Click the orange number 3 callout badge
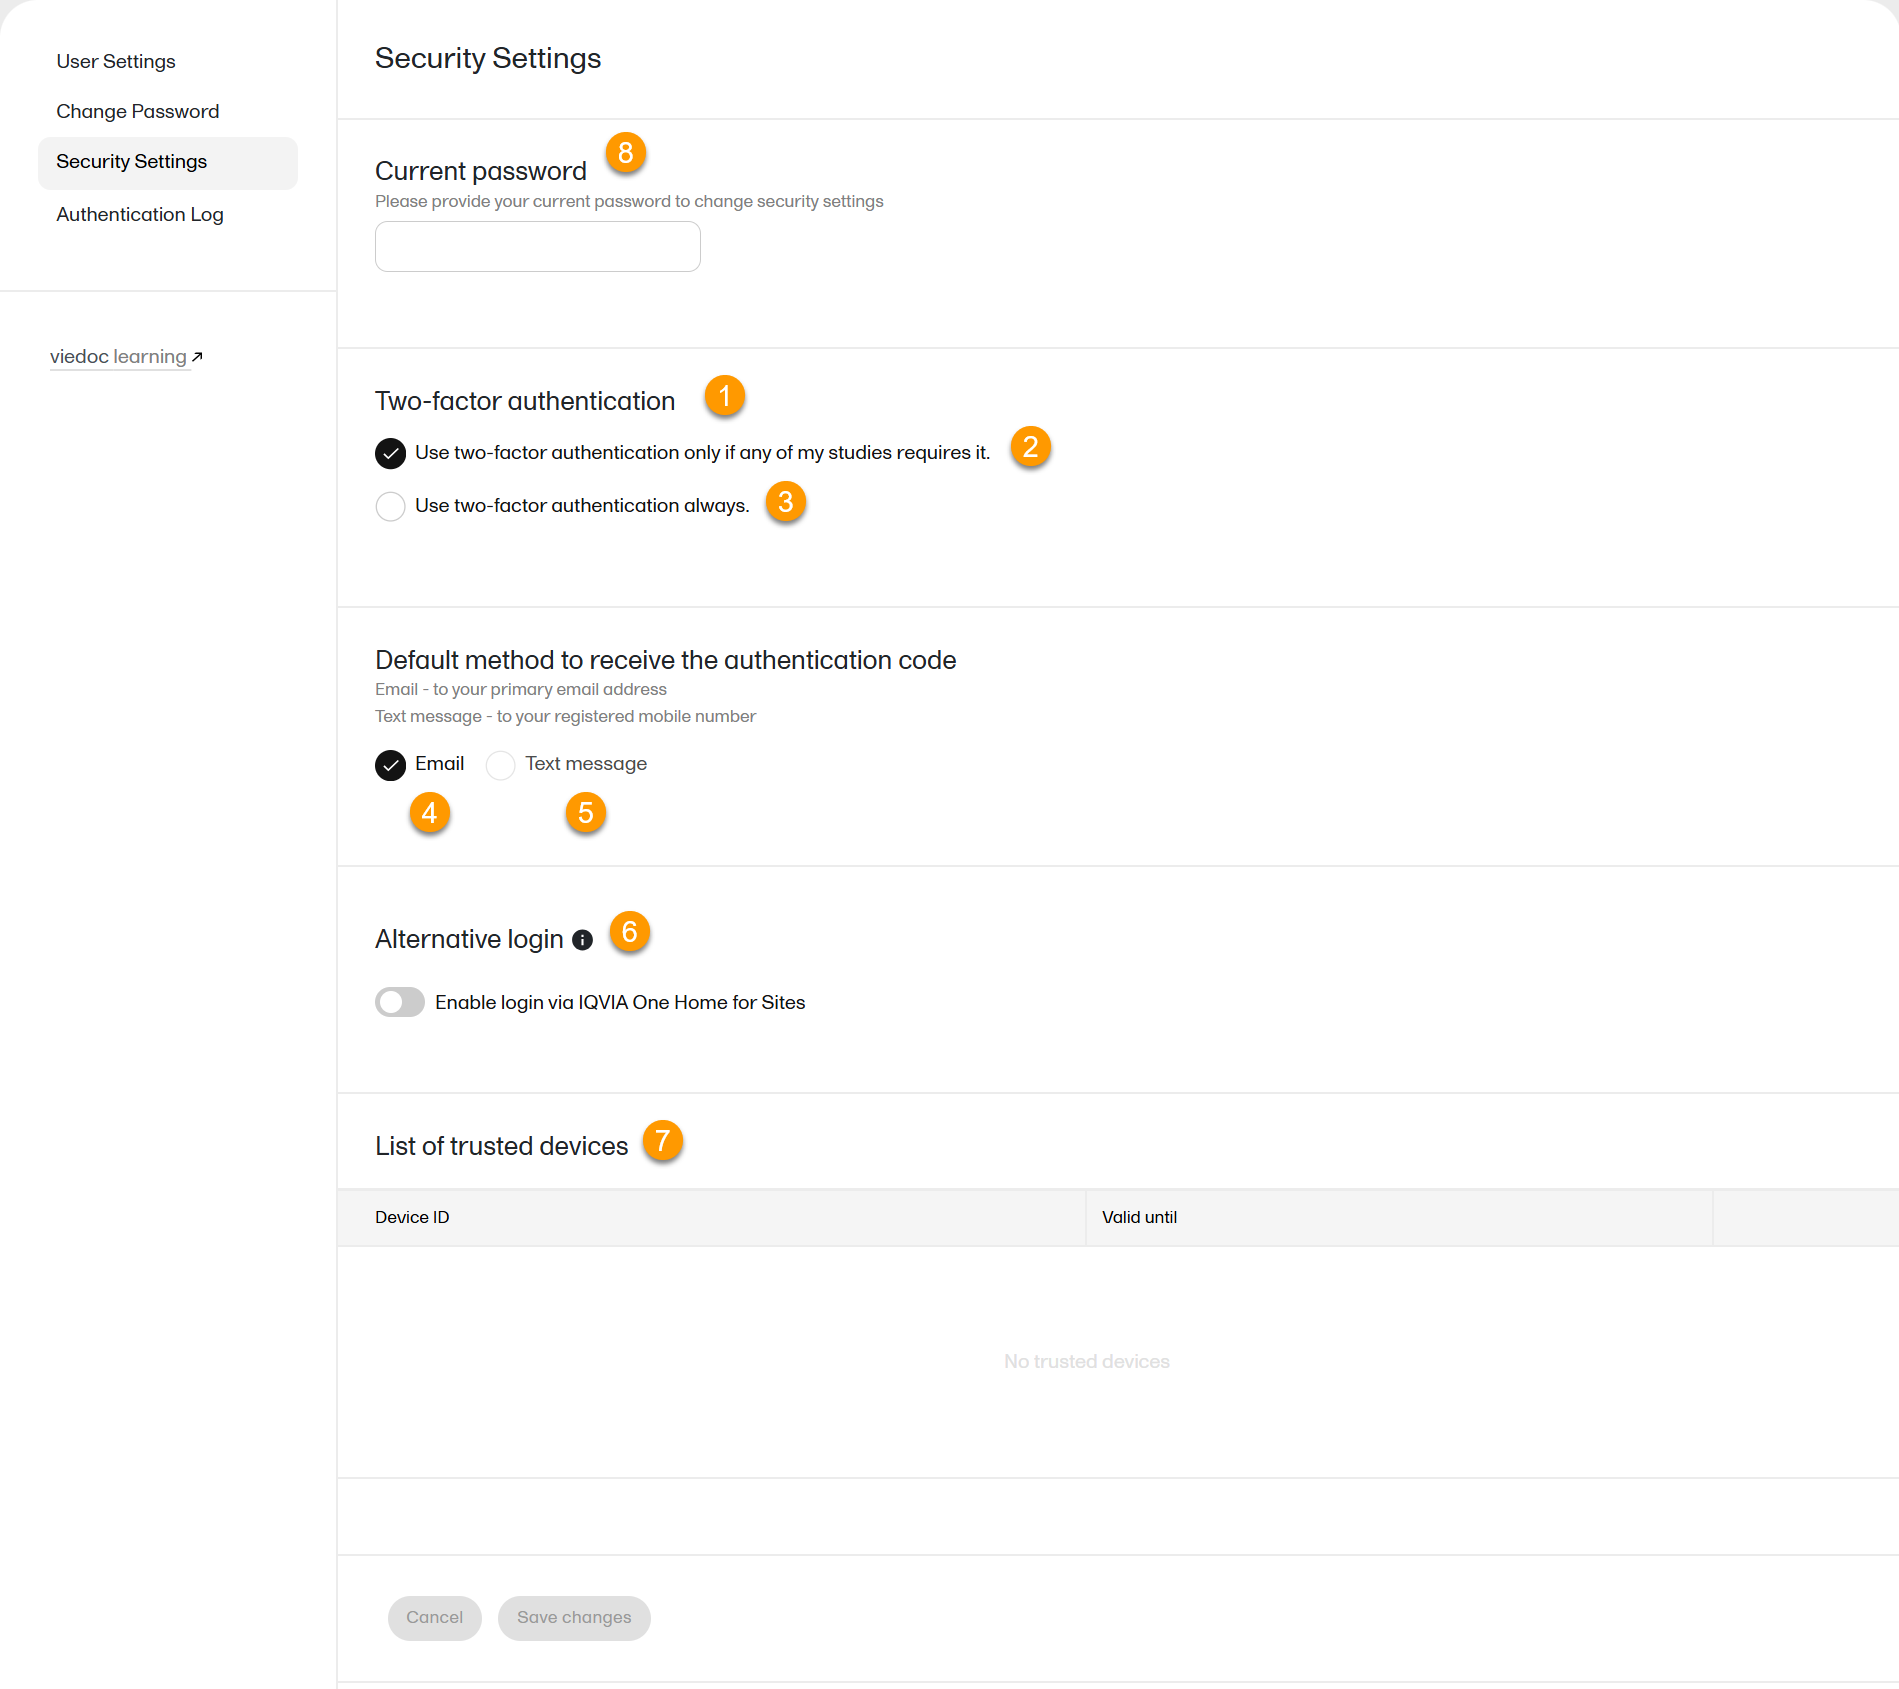Screen dimensions: 1899x1689 tap(785, 502)
